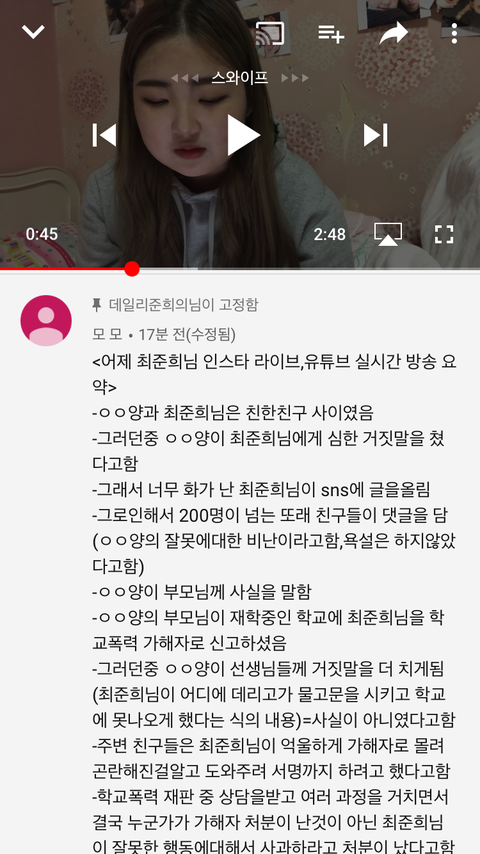Skip to the next video
480x854 pixels.
tap(375, 135)
